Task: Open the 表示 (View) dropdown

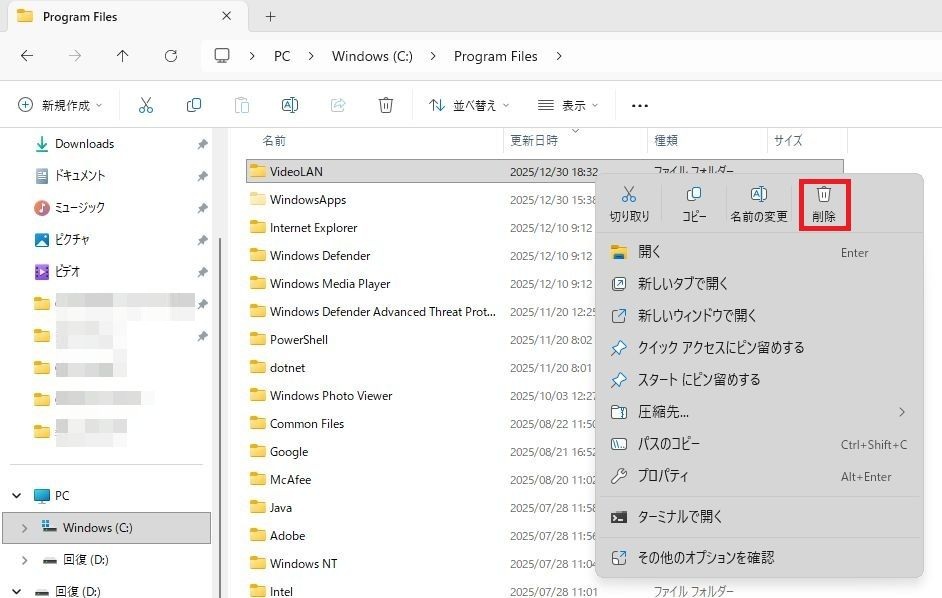Action: [567, 105]
